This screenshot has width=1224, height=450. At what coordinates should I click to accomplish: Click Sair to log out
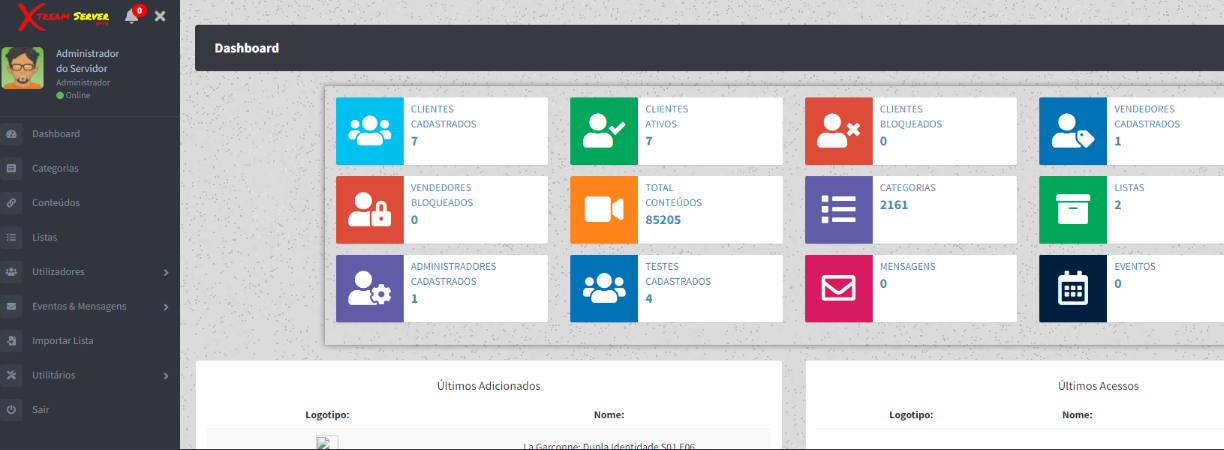40,410
